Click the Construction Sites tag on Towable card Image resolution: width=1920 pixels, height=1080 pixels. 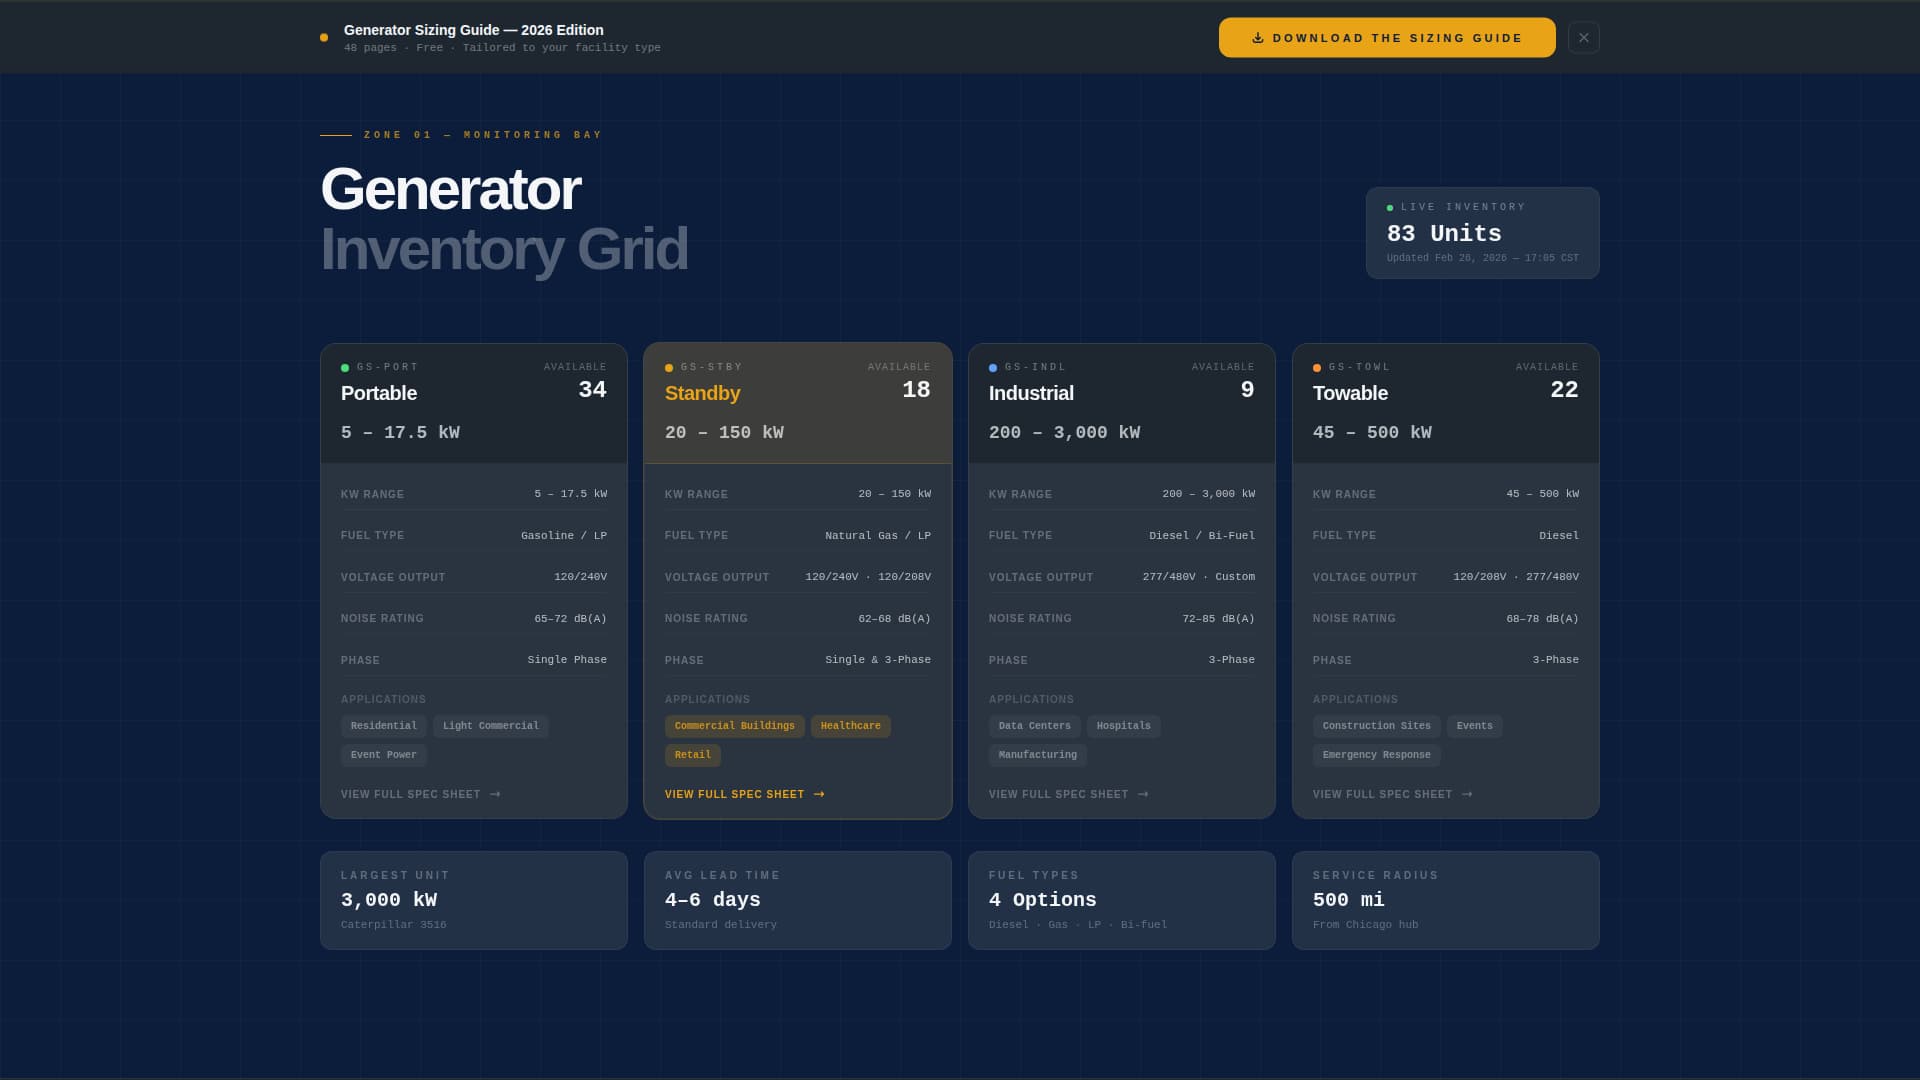(1376, 726)
